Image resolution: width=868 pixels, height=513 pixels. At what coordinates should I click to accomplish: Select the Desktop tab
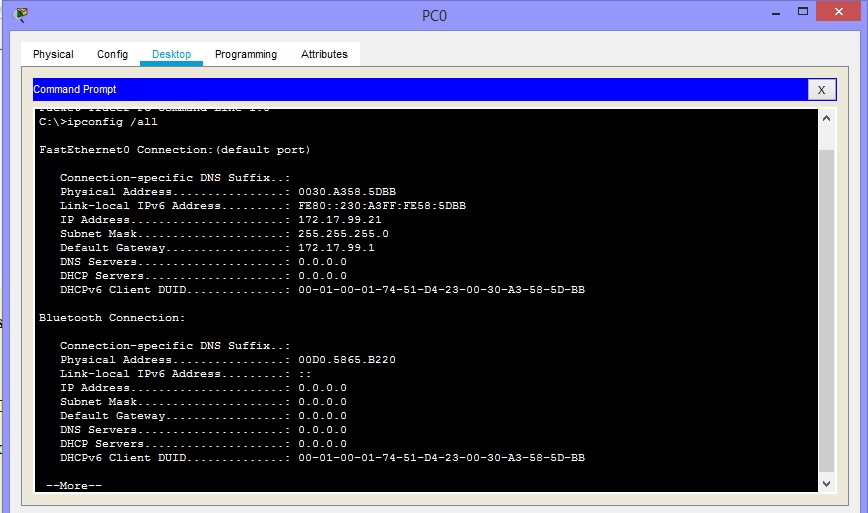171,54
